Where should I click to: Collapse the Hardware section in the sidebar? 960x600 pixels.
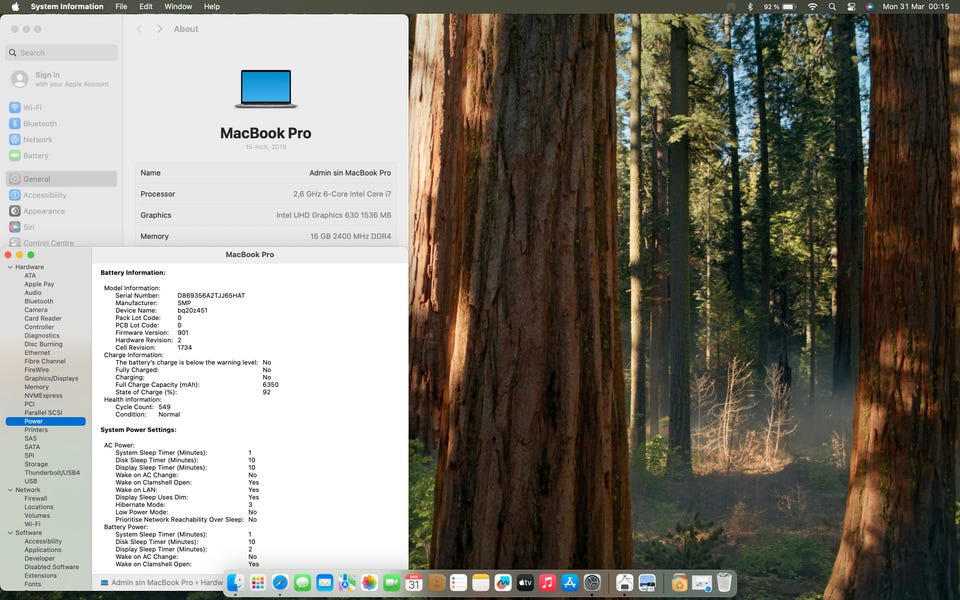(10, 267)
